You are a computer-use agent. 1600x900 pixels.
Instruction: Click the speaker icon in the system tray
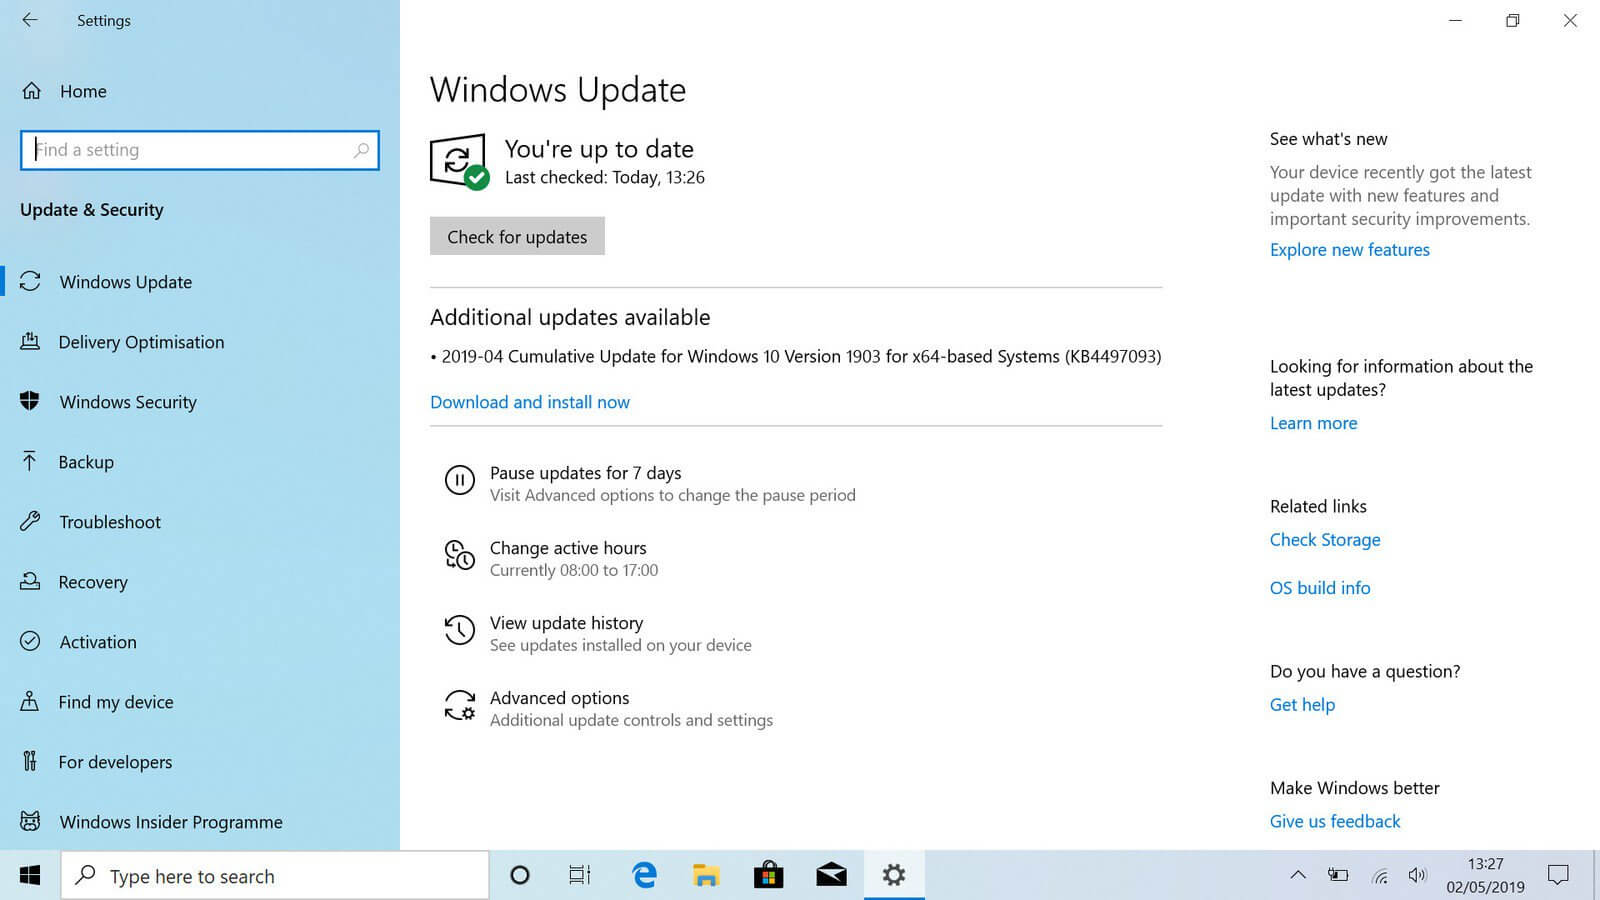point(1417,875)
